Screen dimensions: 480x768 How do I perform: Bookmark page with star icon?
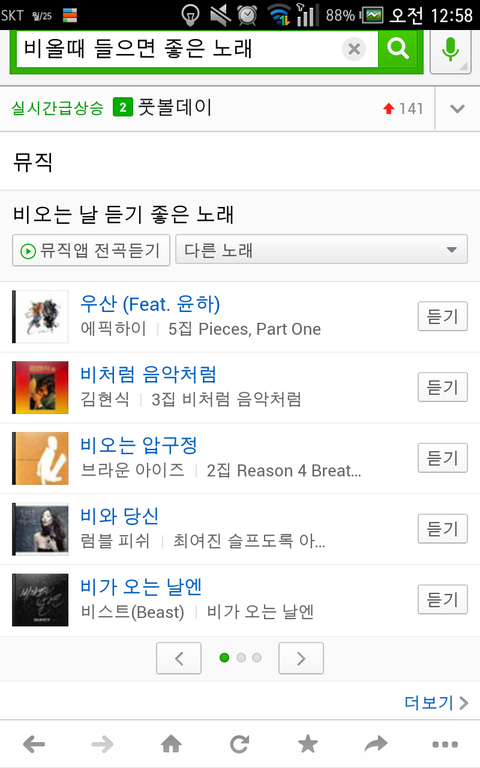[x=308, y=744]
